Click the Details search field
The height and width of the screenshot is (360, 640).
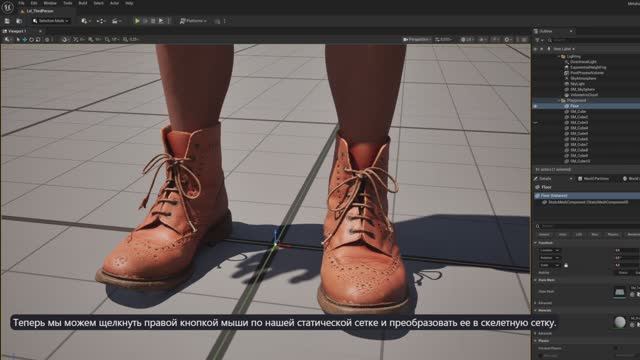click(x=588, y=226)
